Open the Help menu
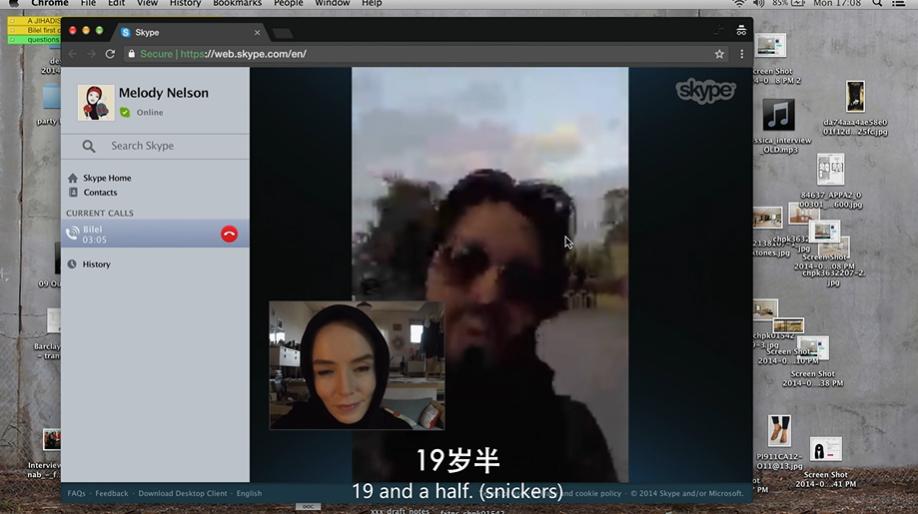 pos(372,4)
